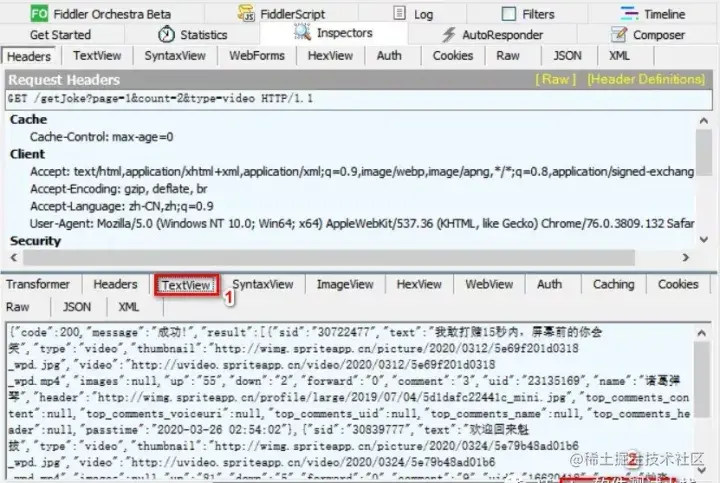Screen dimensions: 720x483
Task: Click the horizontal scroll right arrow
Action: (686, 257)
